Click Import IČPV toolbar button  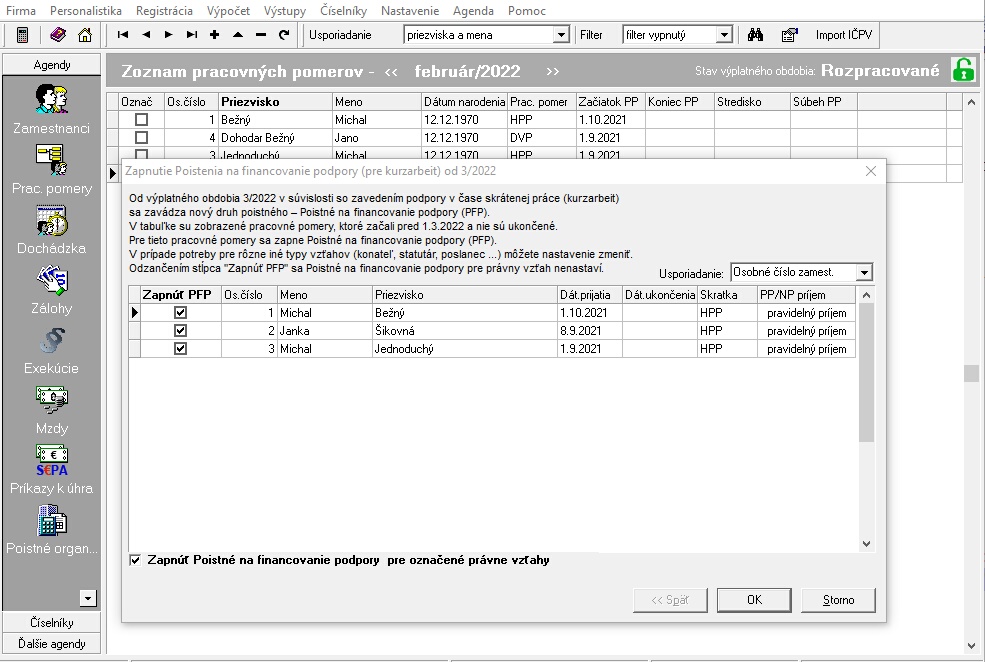point(844,35)
